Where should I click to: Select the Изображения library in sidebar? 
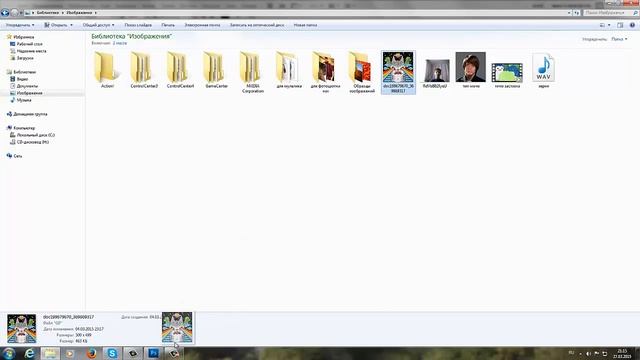29,93
